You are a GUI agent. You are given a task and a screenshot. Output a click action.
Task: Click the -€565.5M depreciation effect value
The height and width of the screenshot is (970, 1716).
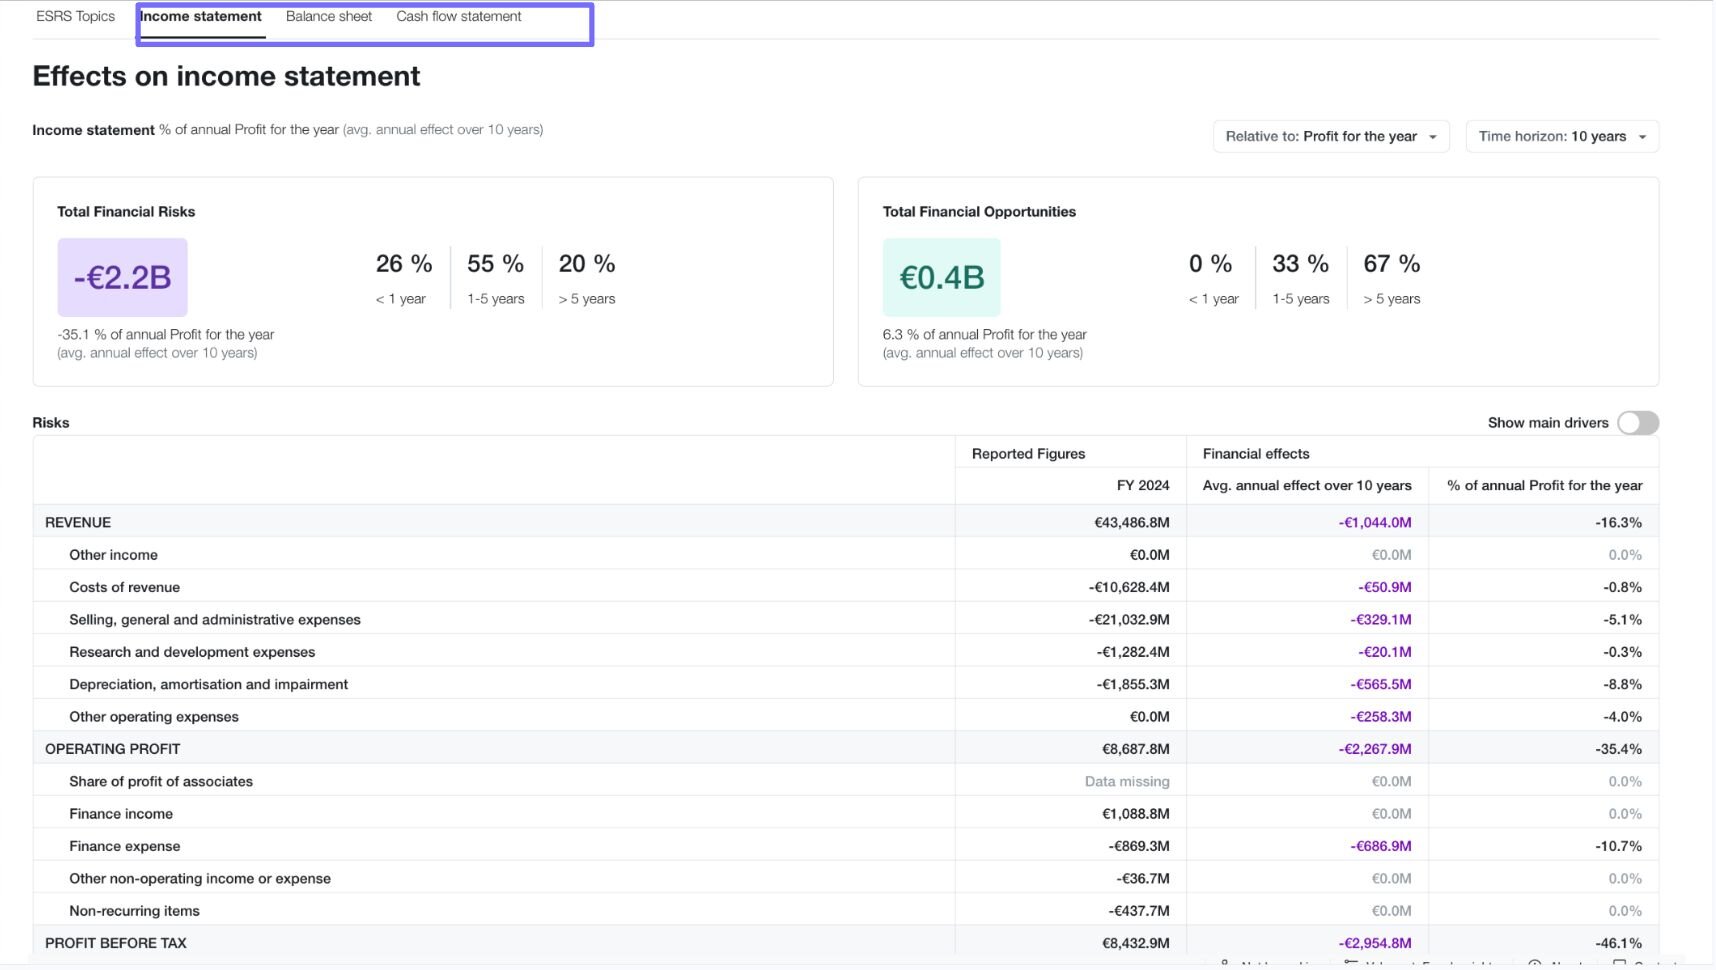[1381, 684]
